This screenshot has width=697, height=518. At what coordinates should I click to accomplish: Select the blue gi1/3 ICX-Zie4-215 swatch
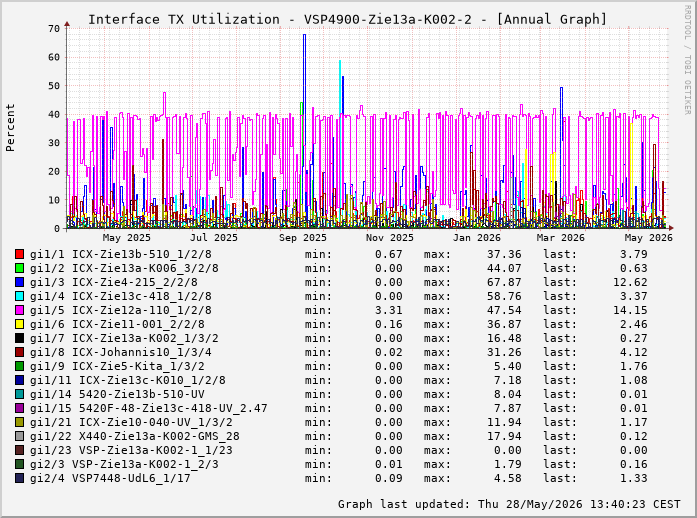(19, 282)
